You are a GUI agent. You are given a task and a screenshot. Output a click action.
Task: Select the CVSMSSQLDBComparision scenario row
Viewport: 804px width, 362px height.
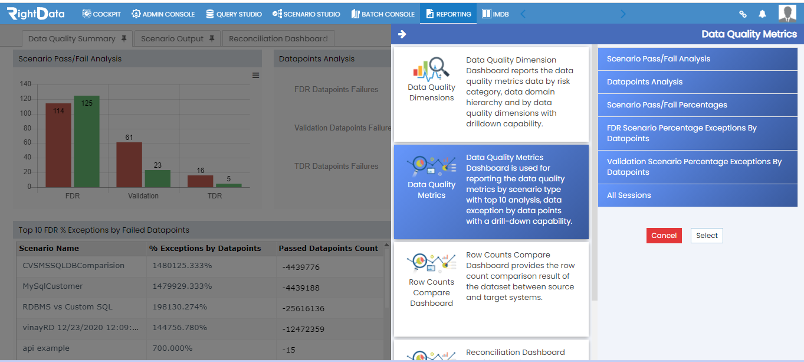tap(200, 266)
